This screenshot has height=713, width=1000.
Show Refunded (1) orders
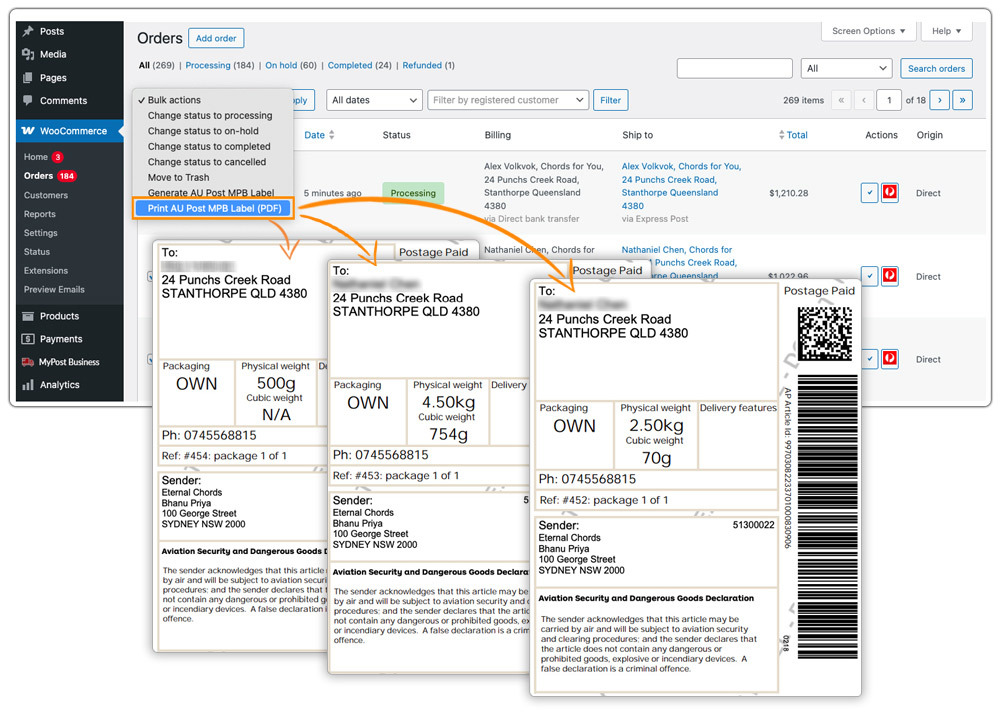[429, 65]
